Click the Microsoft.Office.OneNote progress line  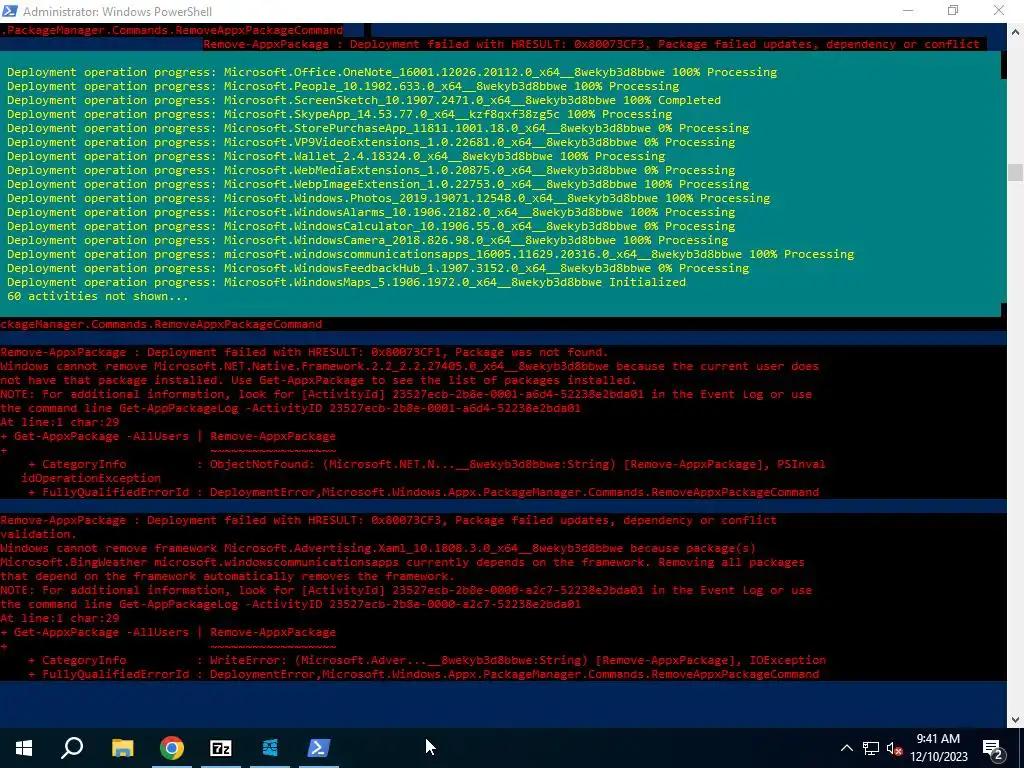tap(392, 72)
